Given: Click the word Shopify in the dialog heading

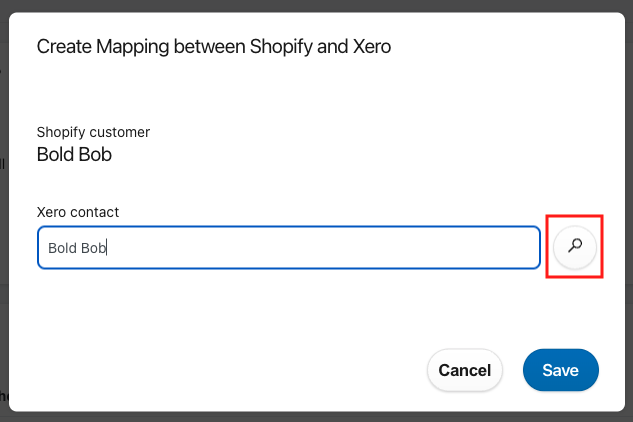Looking at the screenshot, I should [281, 47].
